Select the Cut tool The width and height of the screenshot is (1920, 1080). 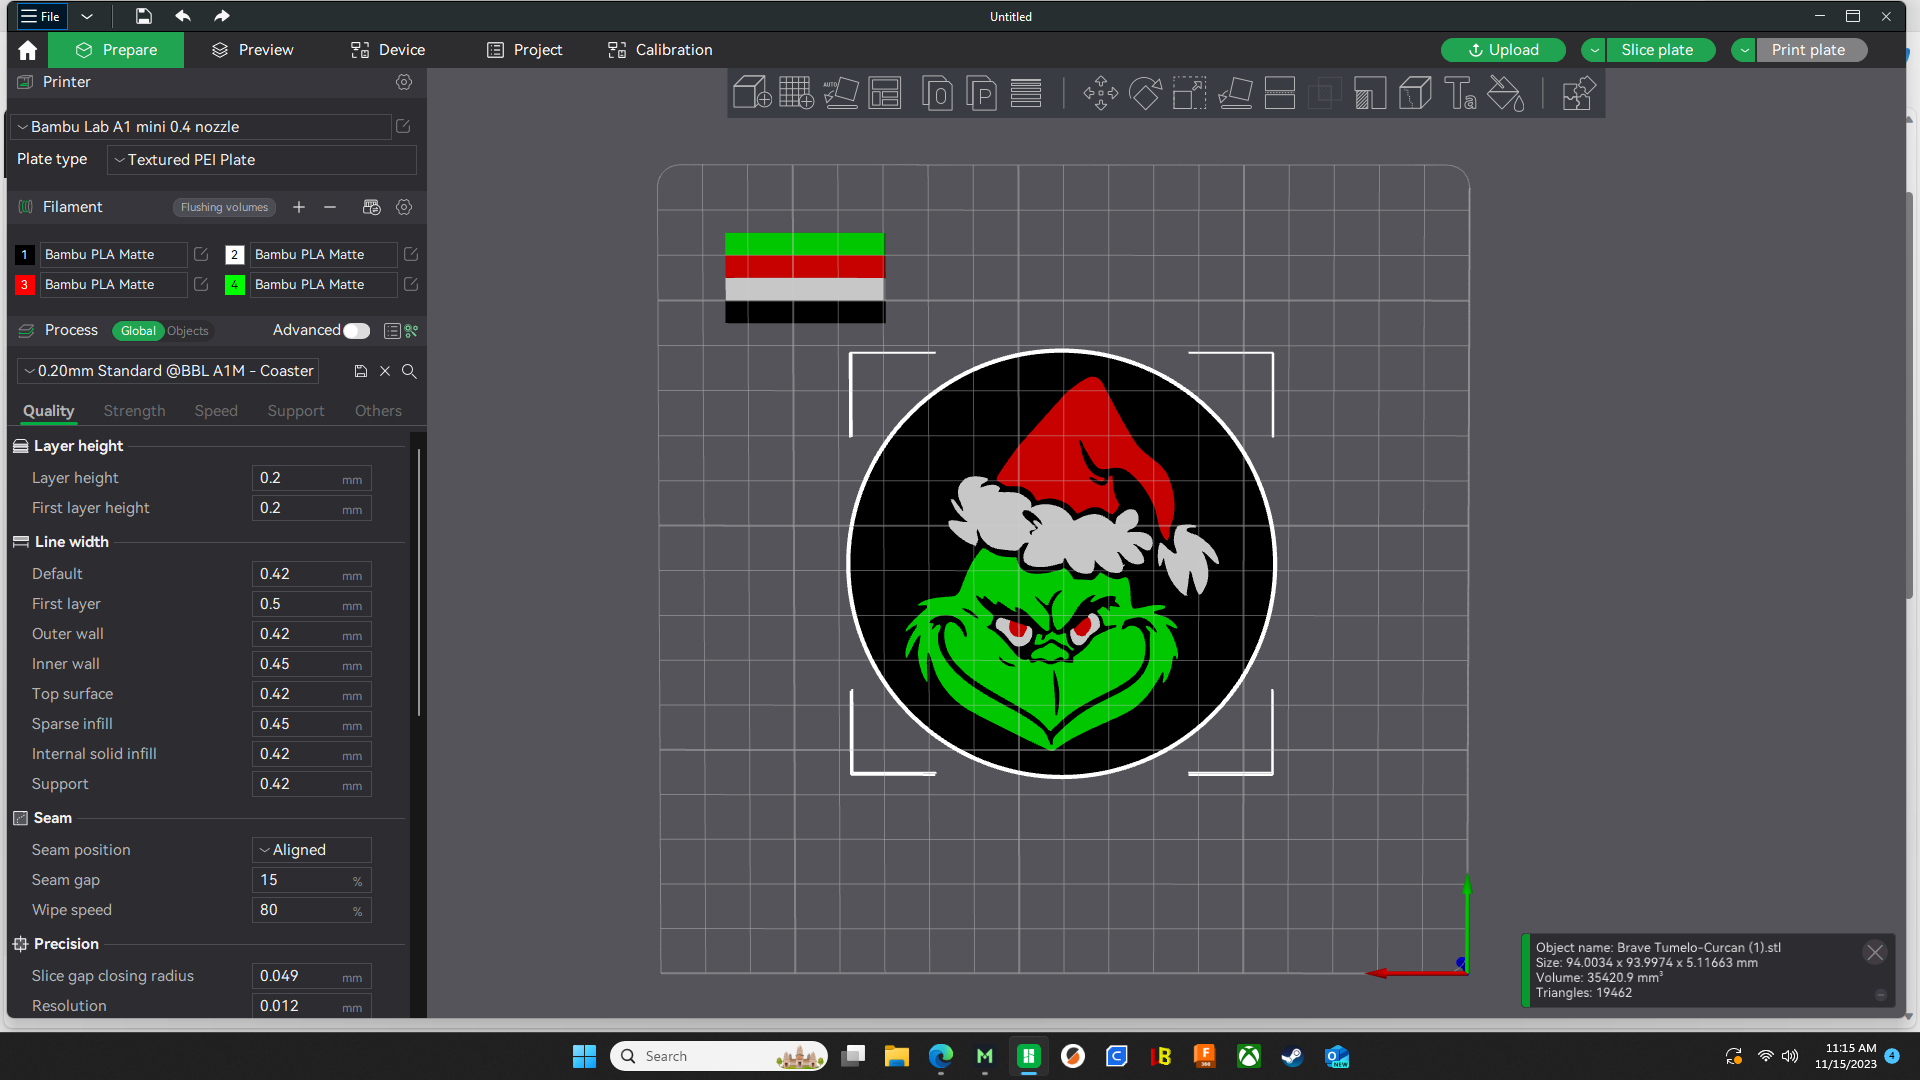[1280, 93]
